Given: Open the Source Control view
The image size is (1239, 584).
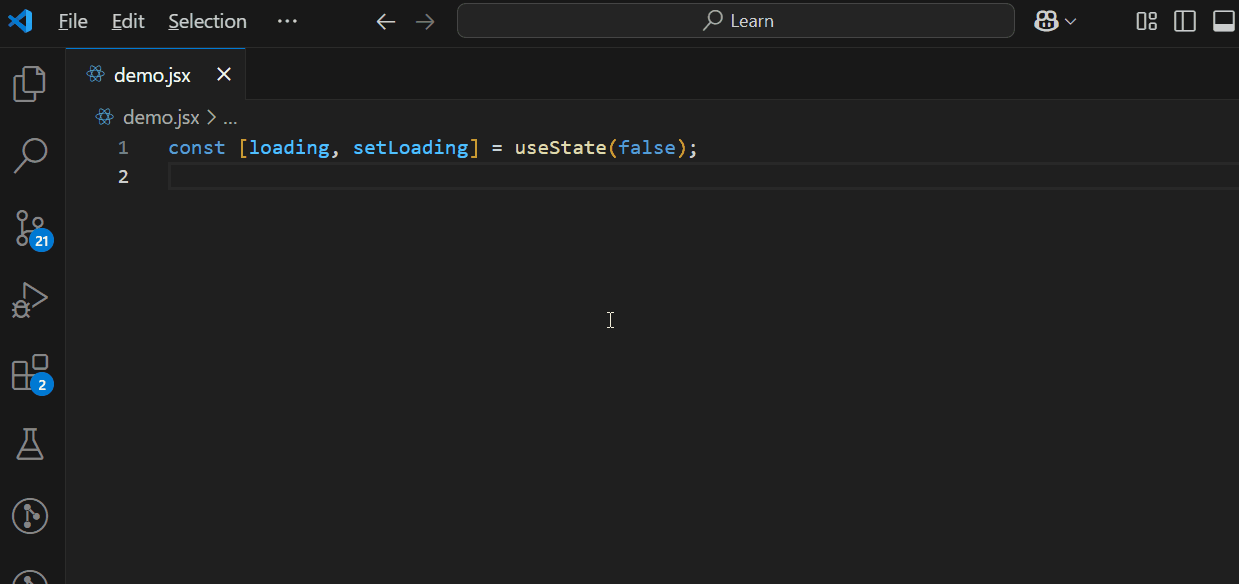Looking at the screenshot, I should click(29, 228).
